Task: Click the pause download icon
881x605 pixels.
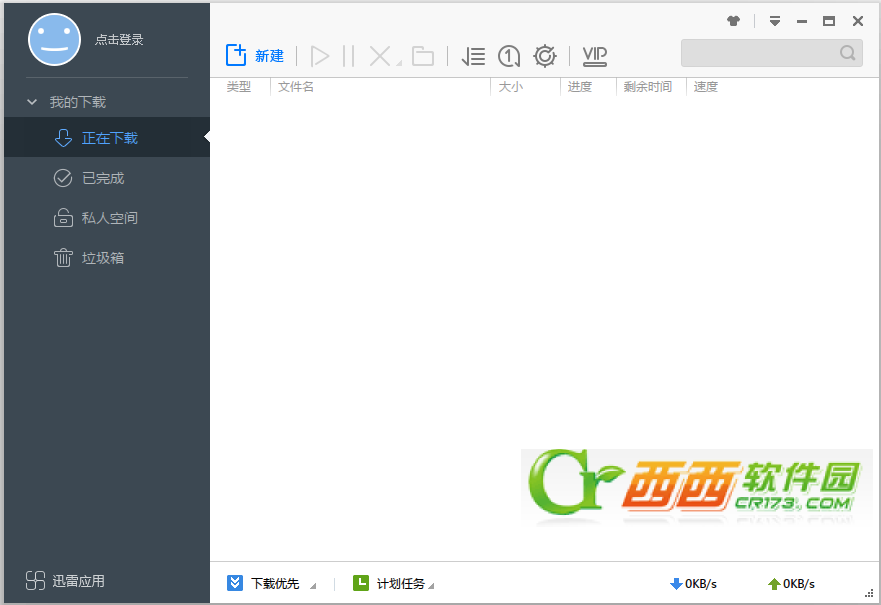Action: point(348,56)
